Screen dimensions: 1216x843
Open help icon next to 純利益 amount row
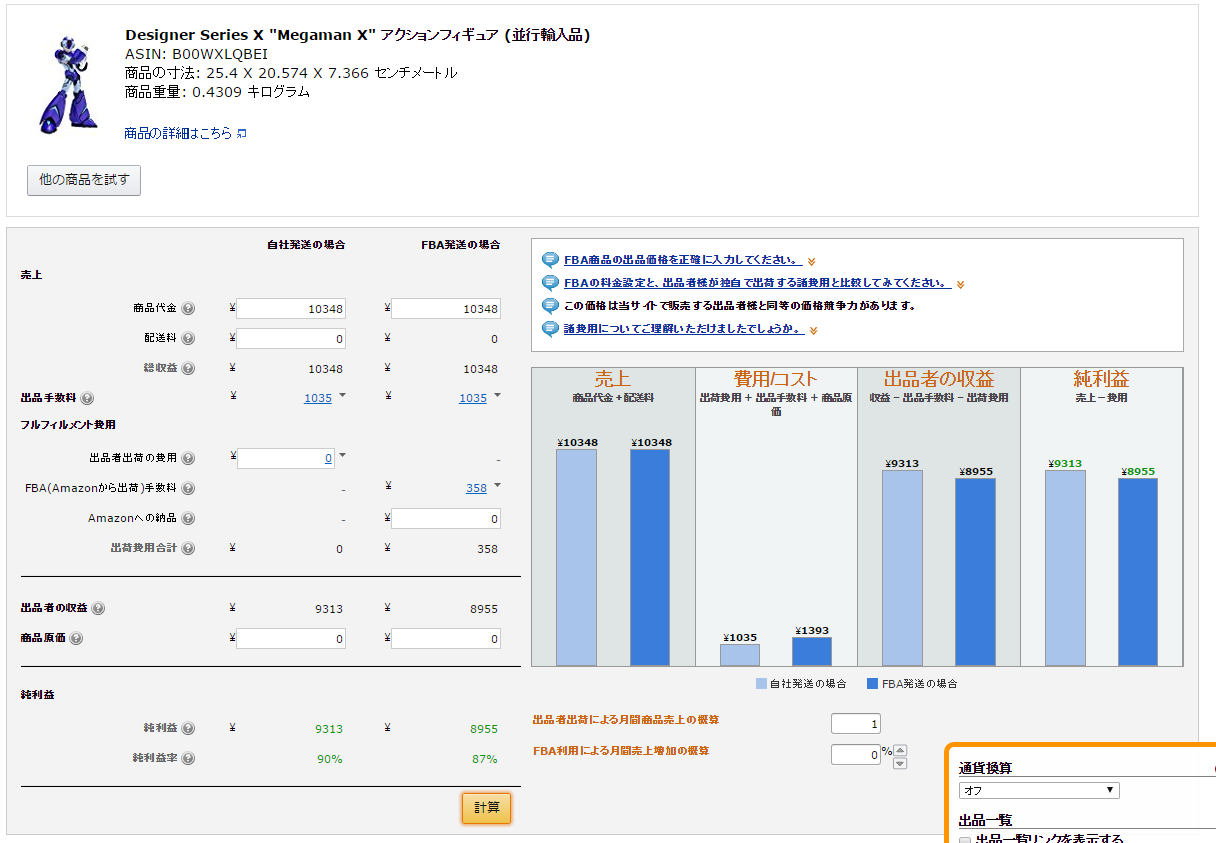coord(188,729)
